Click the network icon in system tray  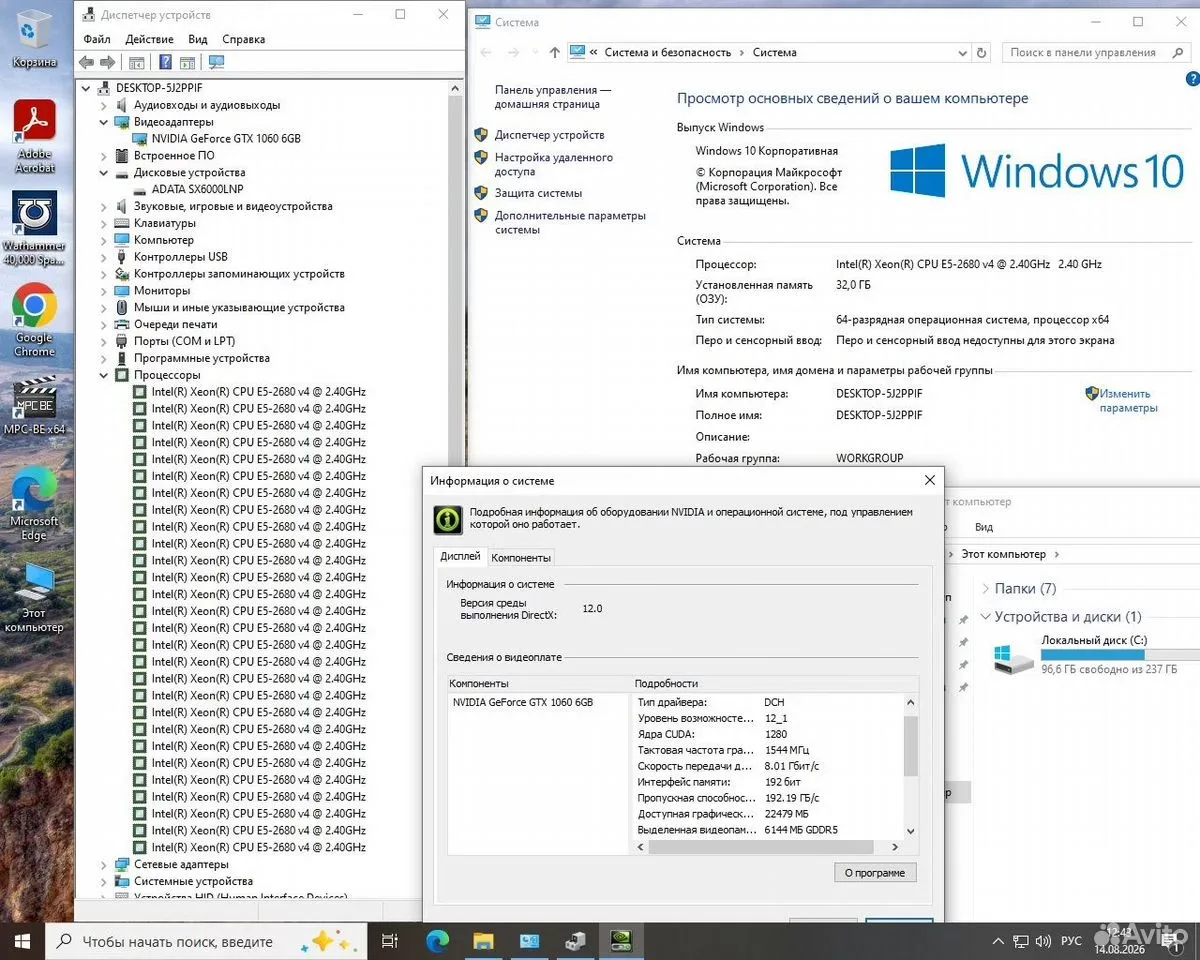(x=1020, y=941)
